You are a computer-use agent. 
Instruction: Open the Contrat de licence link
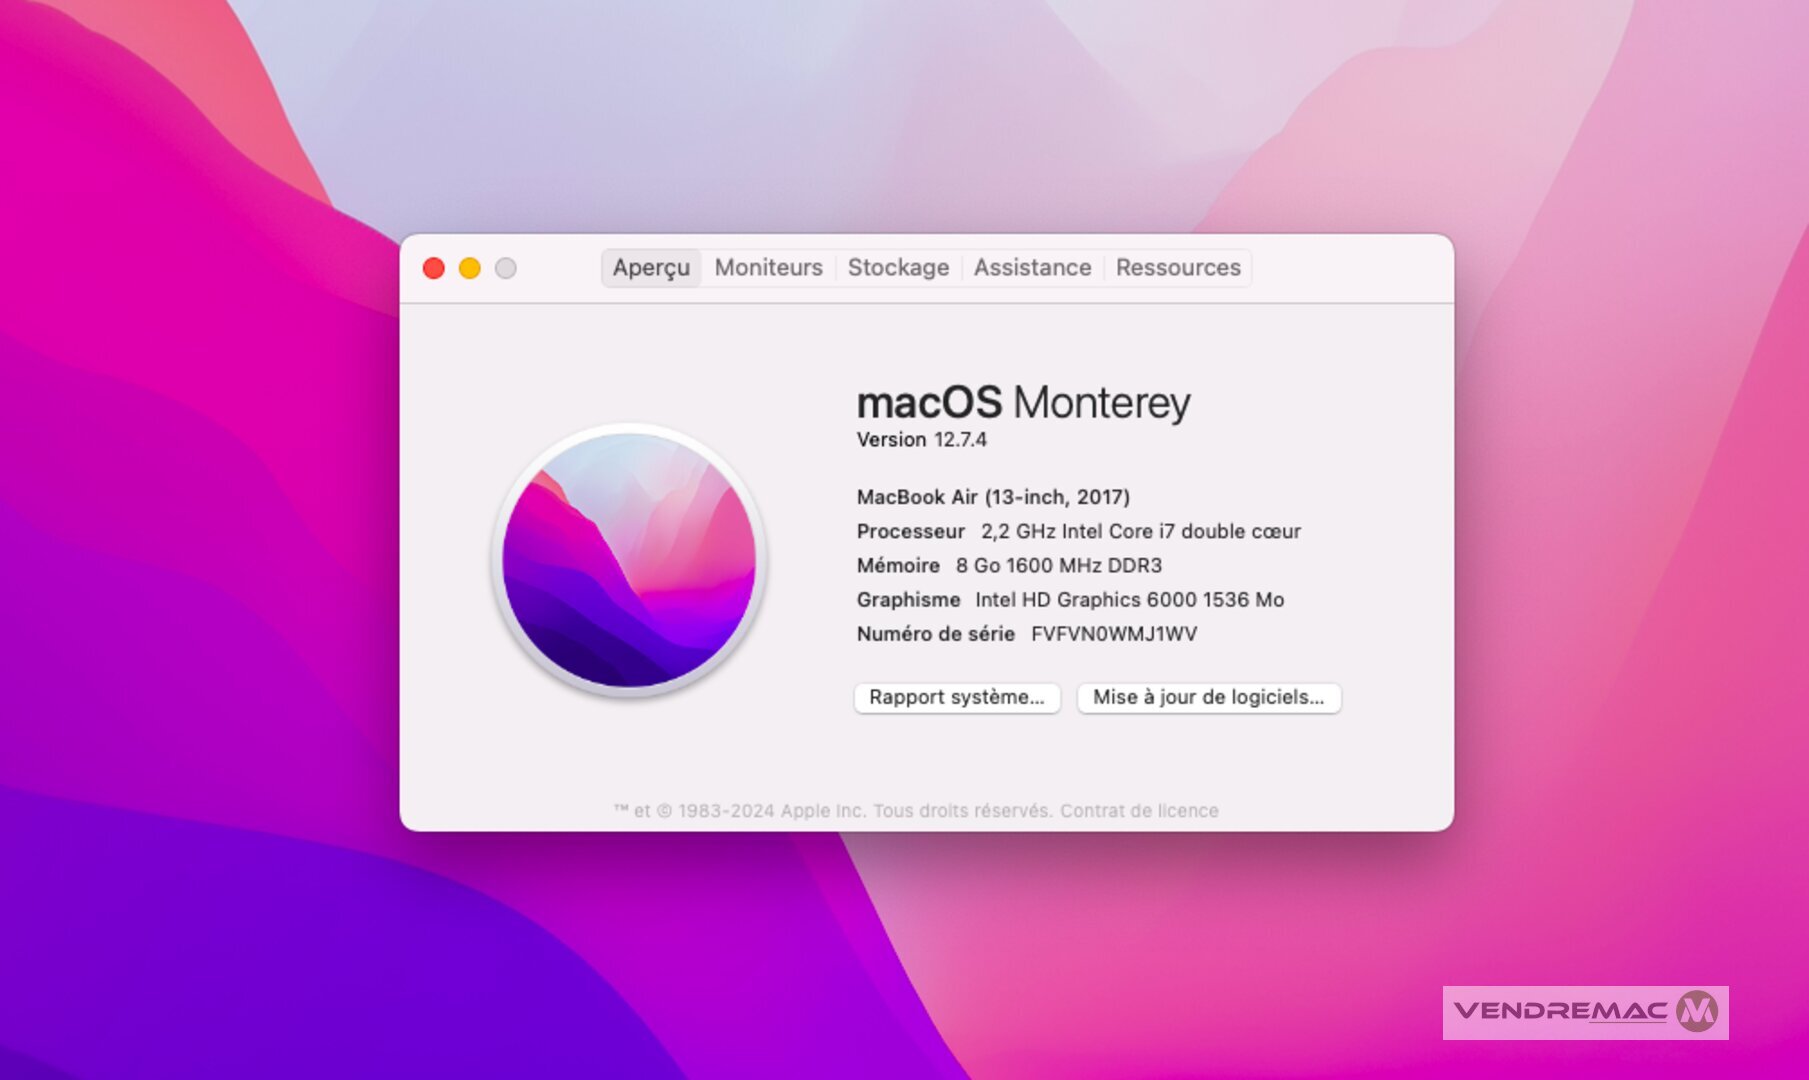tap(1139, 811)
